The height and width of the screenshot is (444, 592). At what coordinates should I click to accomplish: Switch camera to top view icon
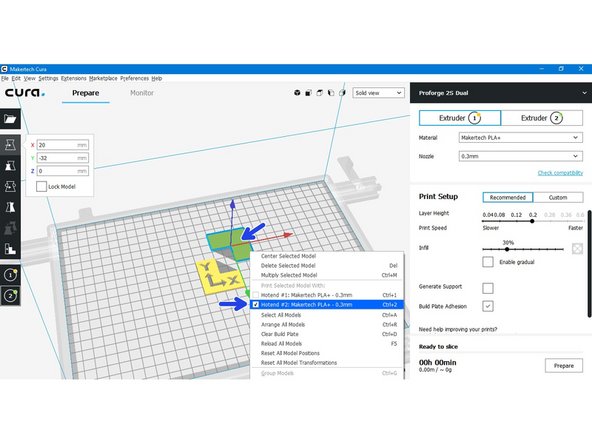320,93
